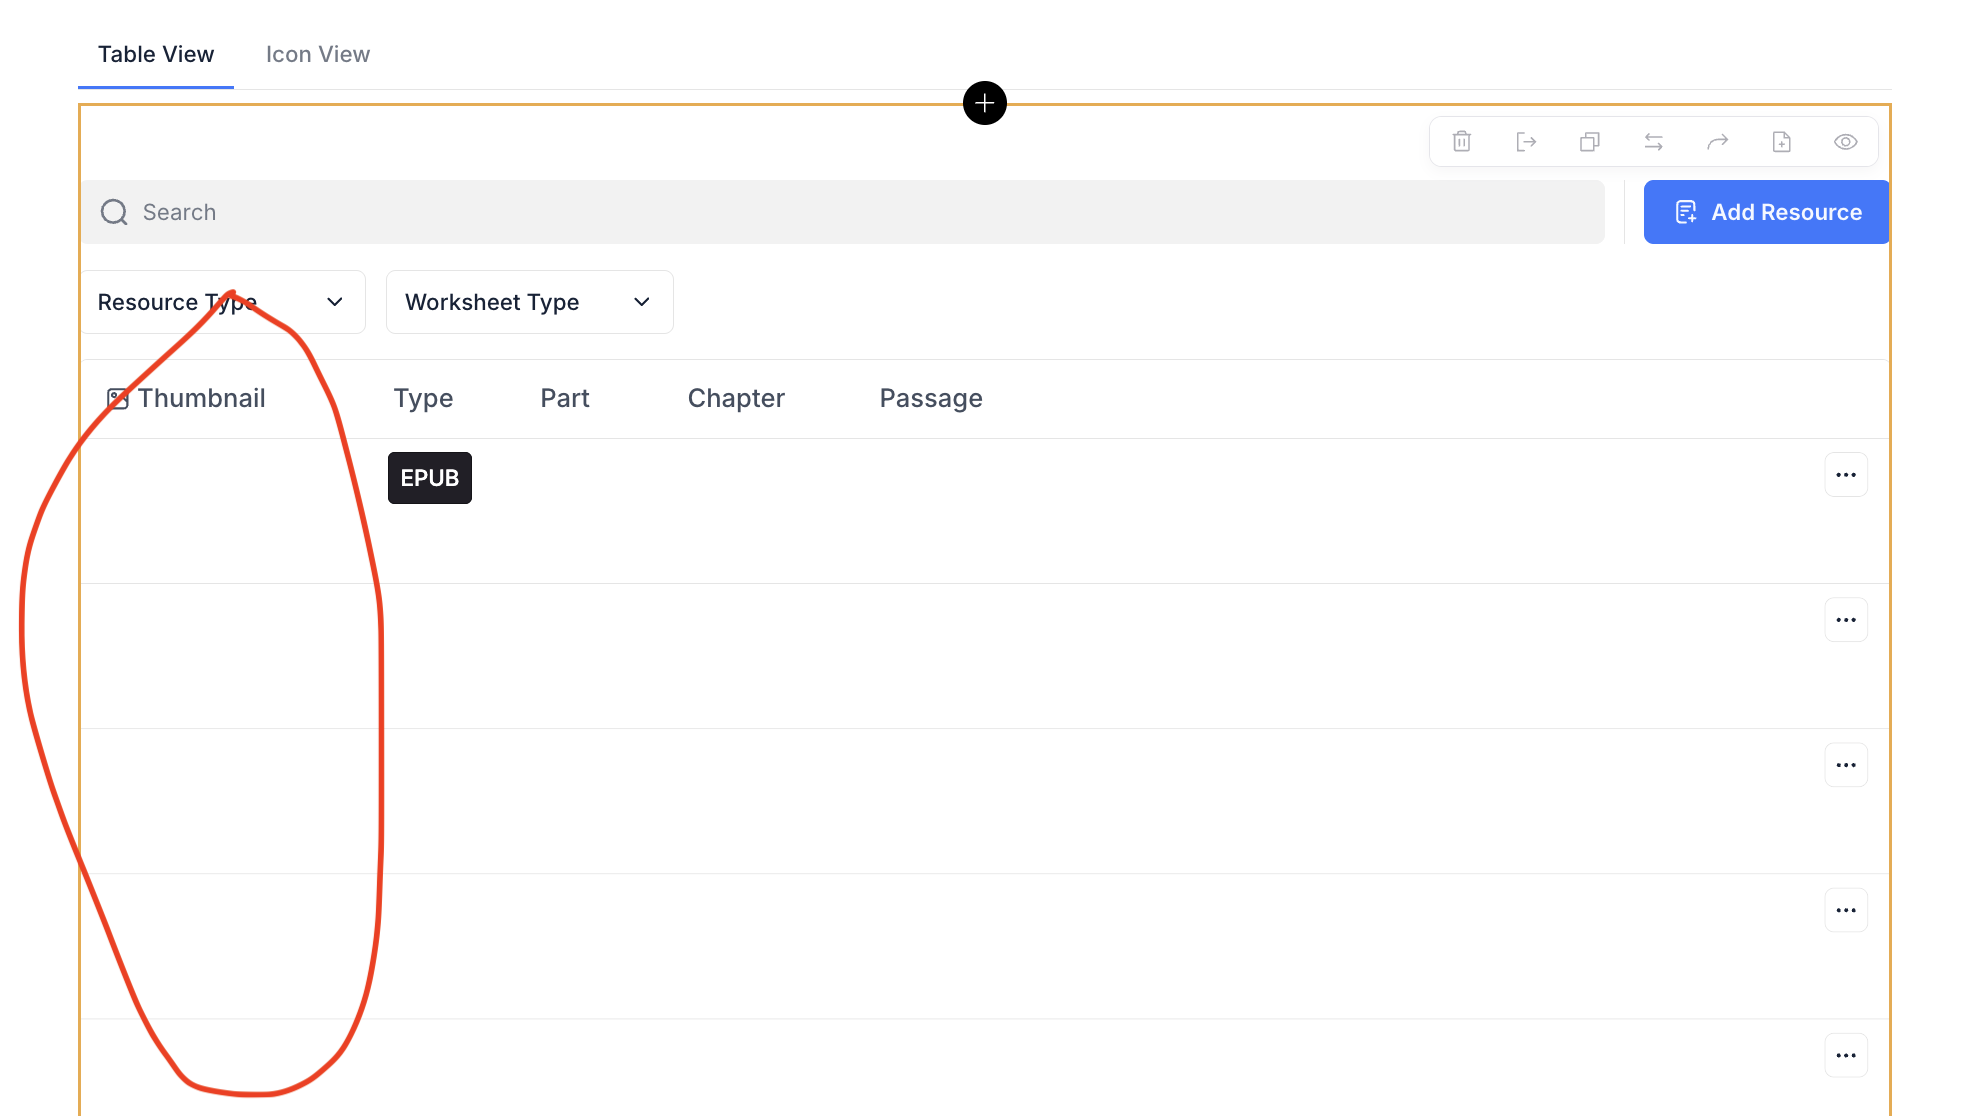Click the trash delete icon
Viewport: 1966px width, 1116px height.
1461,142
